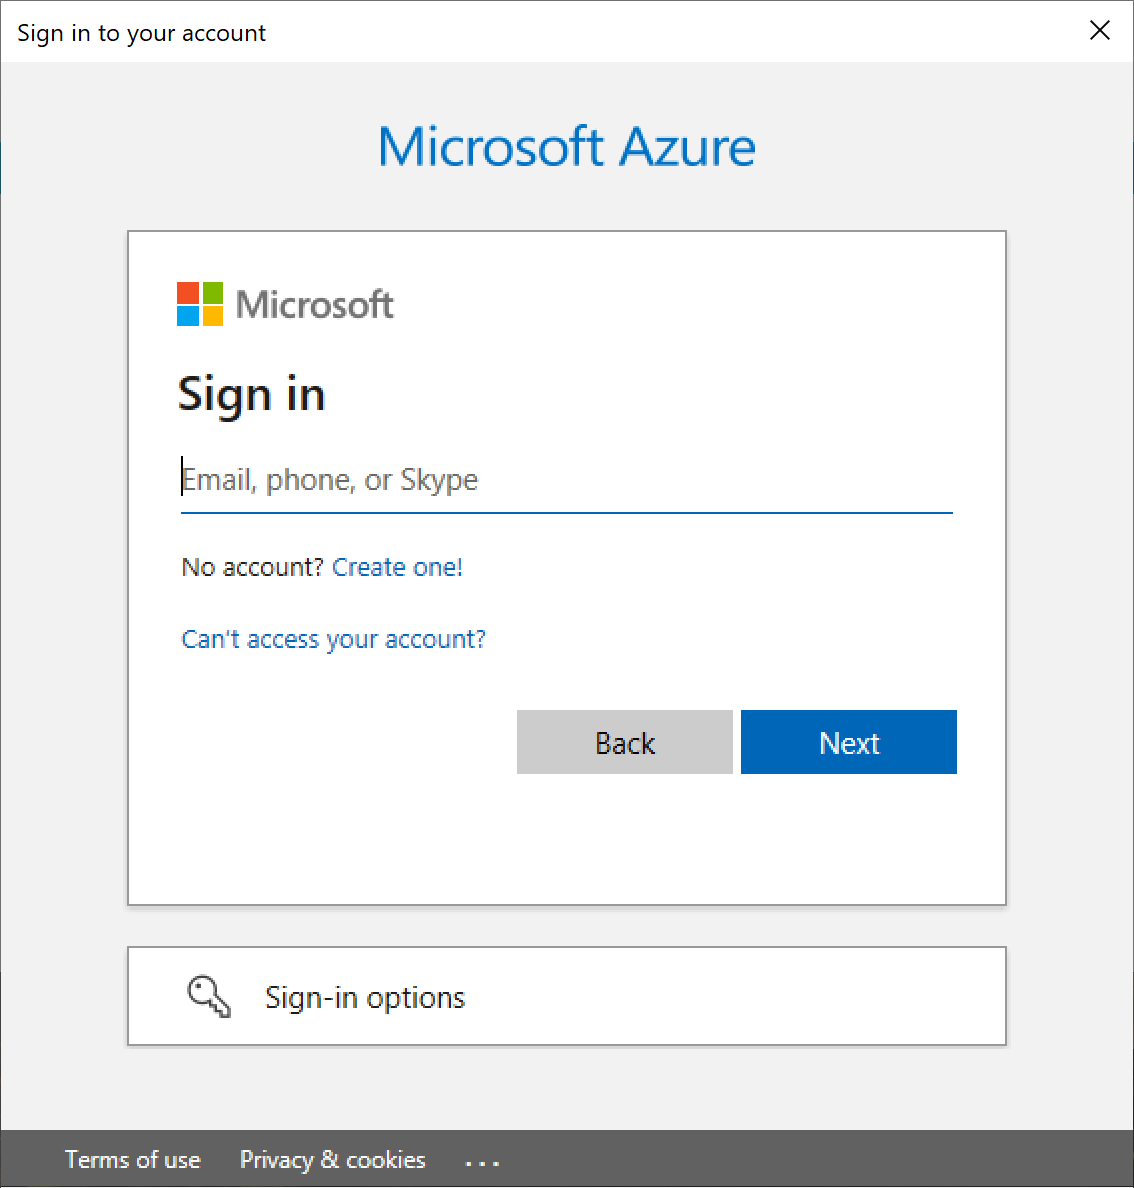This screenshot has height=1188, width=1134.
Task: Focus the Email, phone, or Skype field
Action: pos(566,480)
